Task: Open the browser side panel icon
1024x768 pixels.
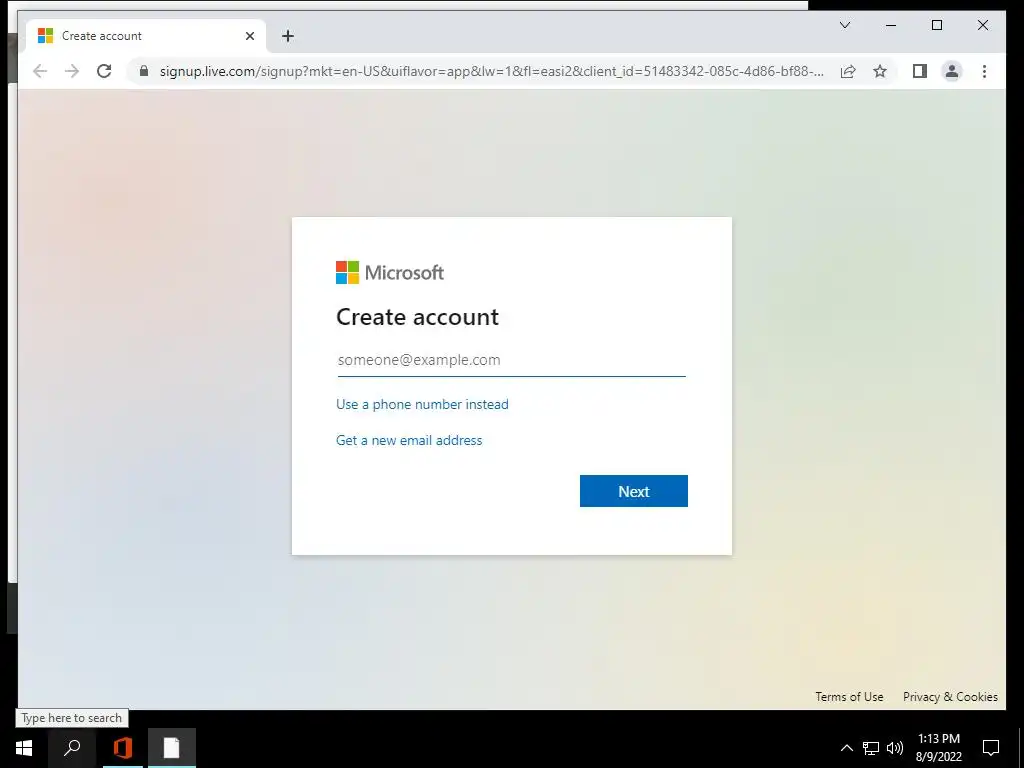Action: tap(920, 71)
